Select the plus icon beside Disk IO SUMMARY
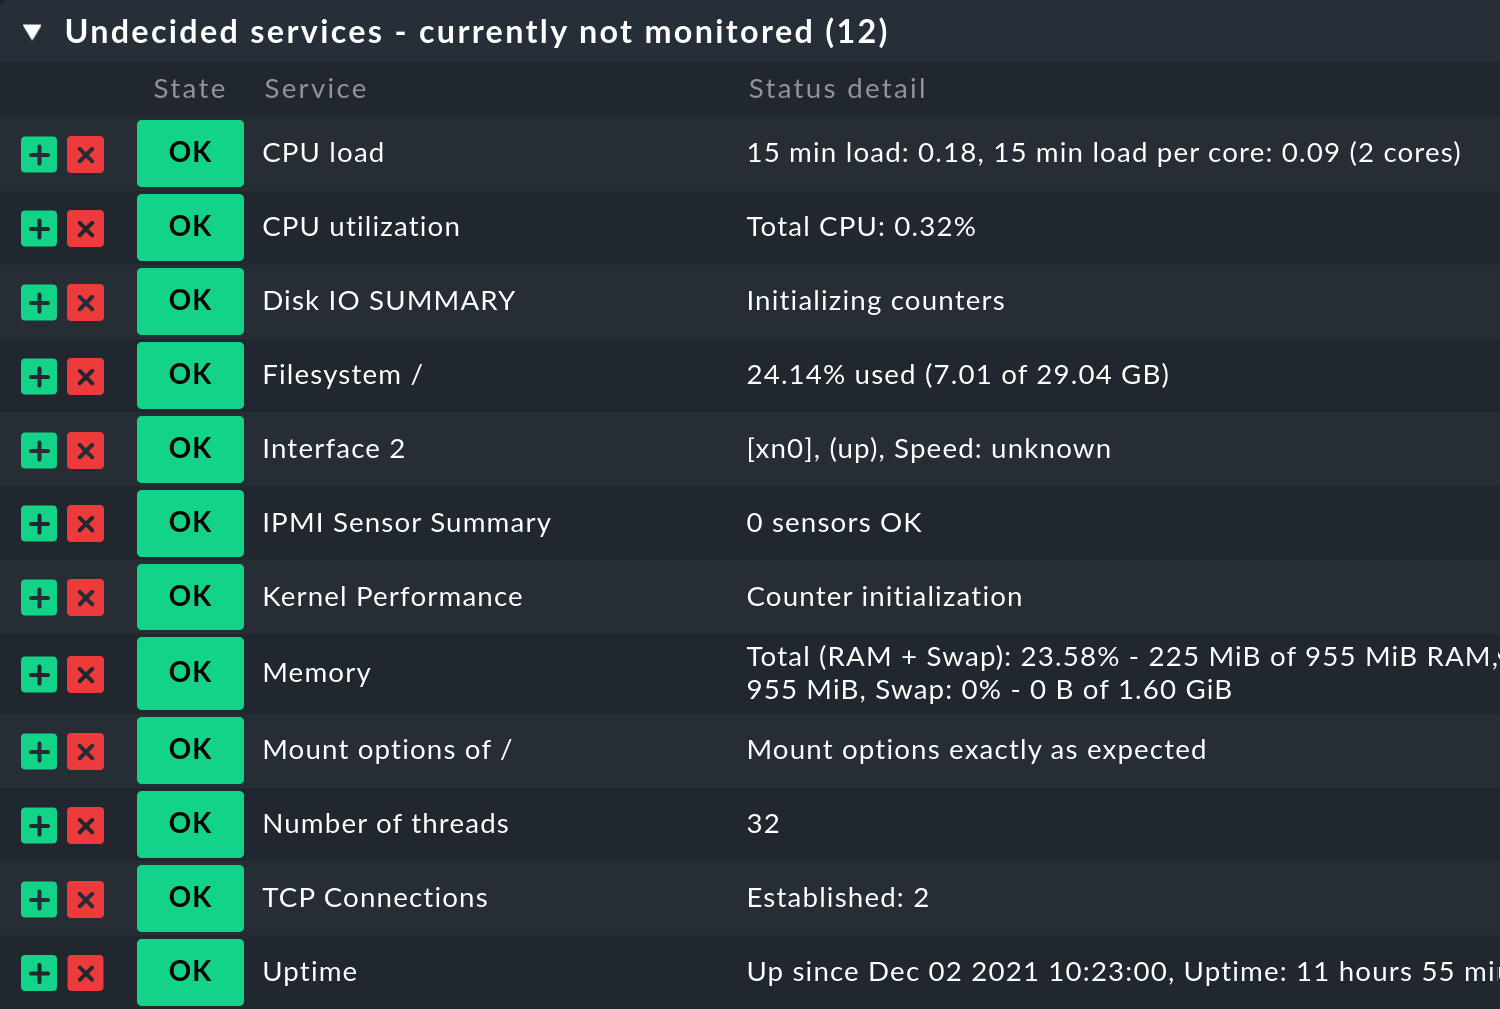The width and height of the screenshot is (1500, 1009). pyautogui.click(x=39, y=302)
